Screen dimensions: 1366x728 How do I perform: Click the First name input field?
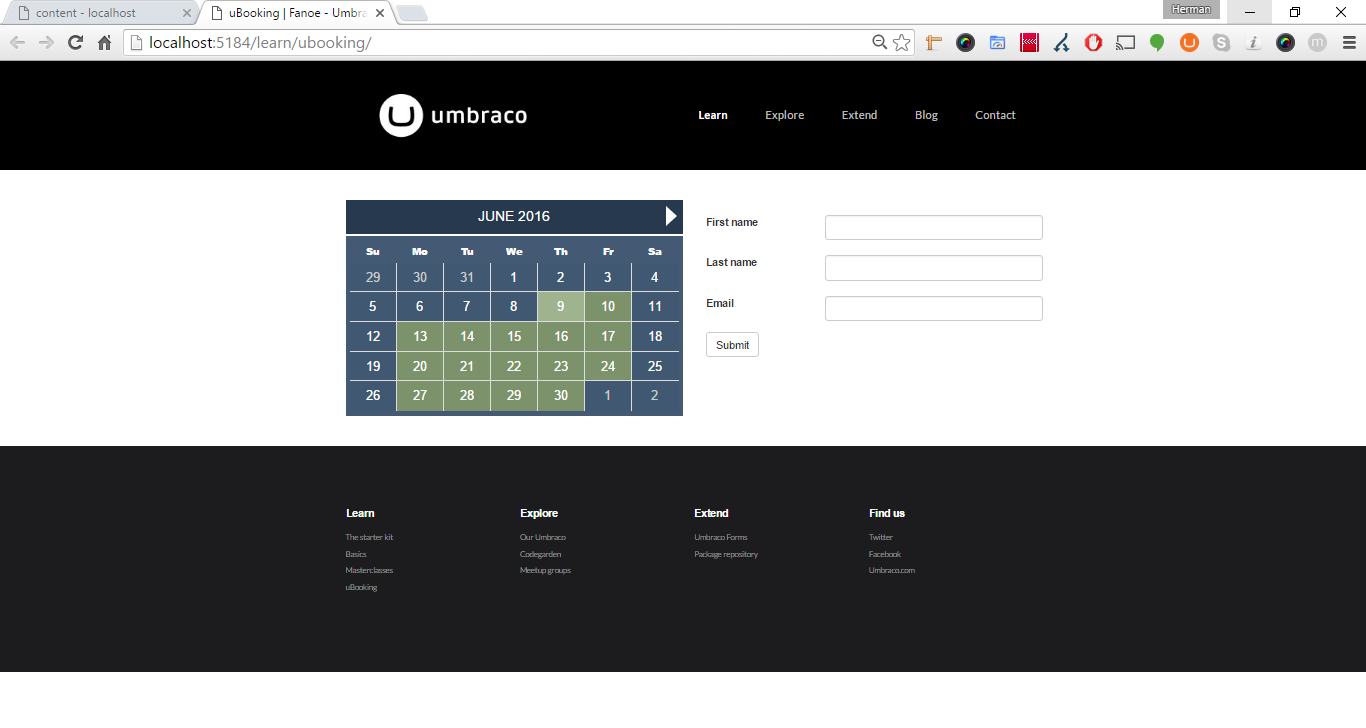coord(934,227)
